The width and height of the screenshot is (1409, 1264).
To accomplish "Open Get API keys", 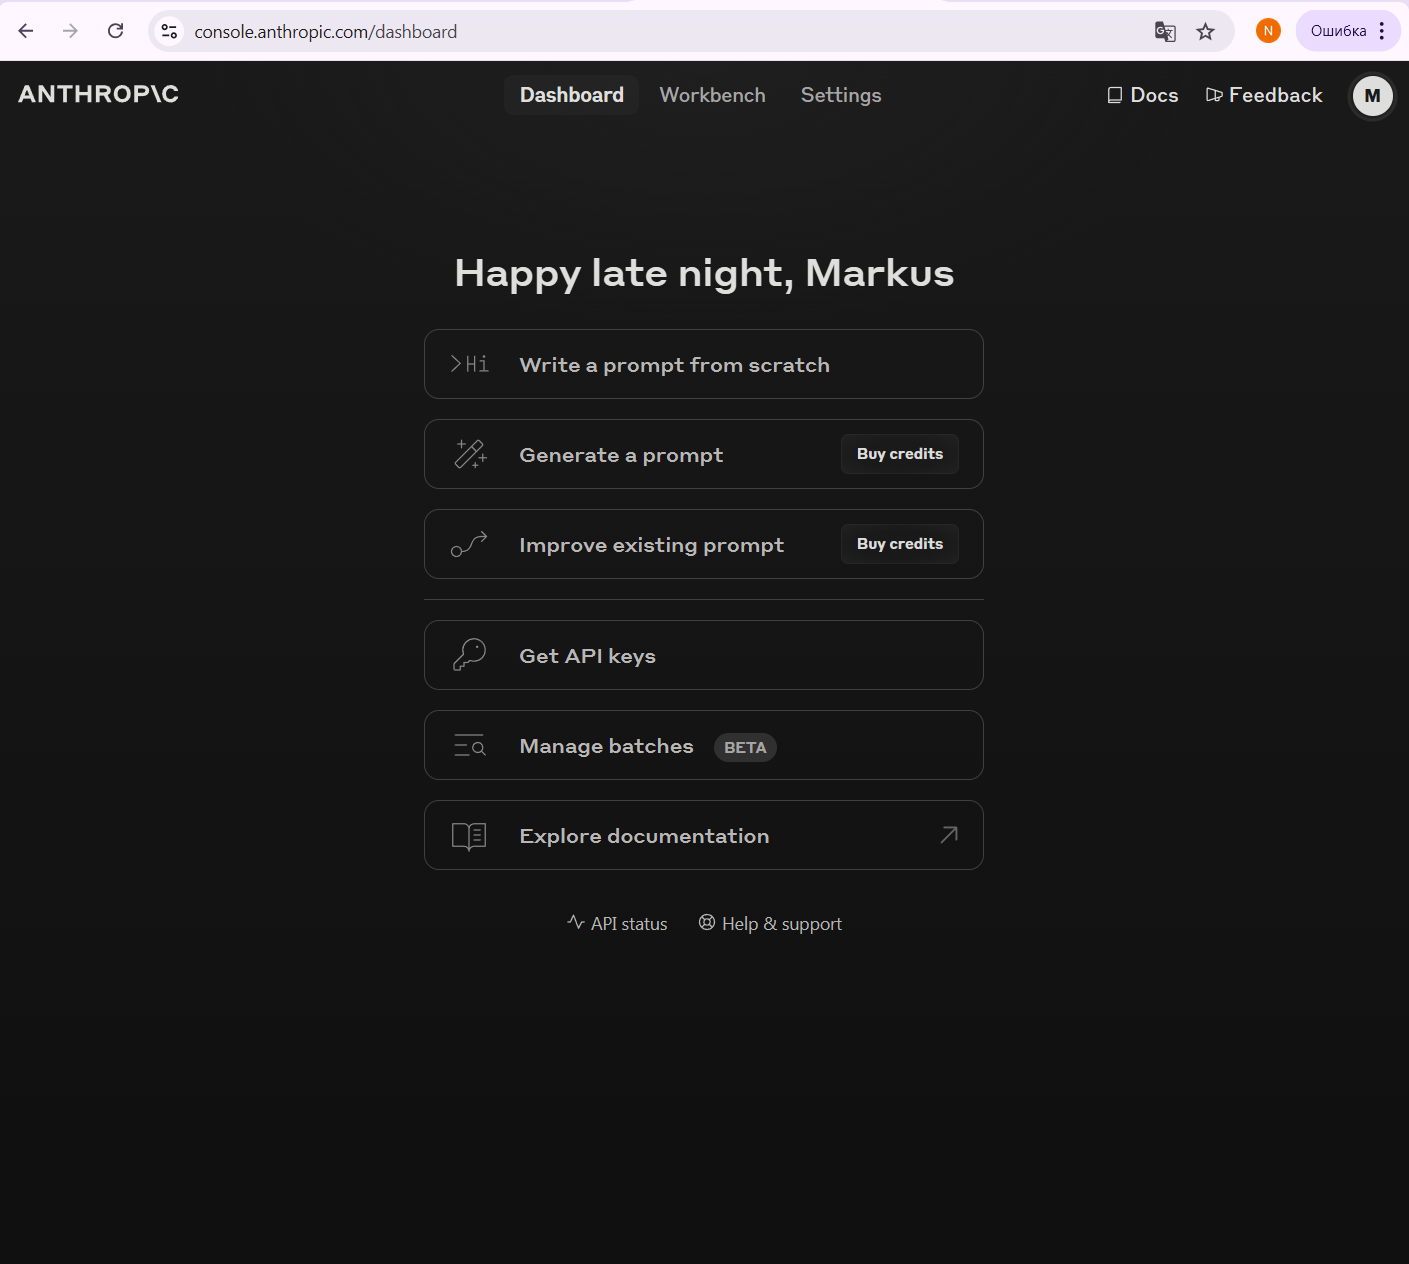I will [x=704, y=655].
